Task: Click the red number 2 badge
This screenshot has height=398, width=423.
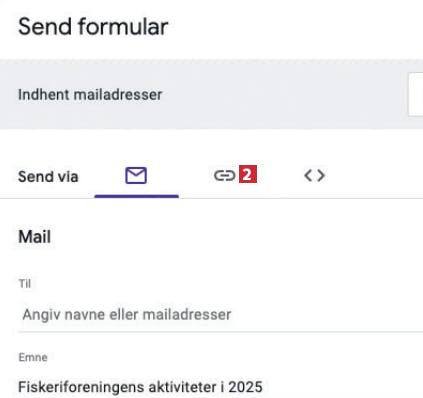Action: pyautogui.click(x=248, y=174)
